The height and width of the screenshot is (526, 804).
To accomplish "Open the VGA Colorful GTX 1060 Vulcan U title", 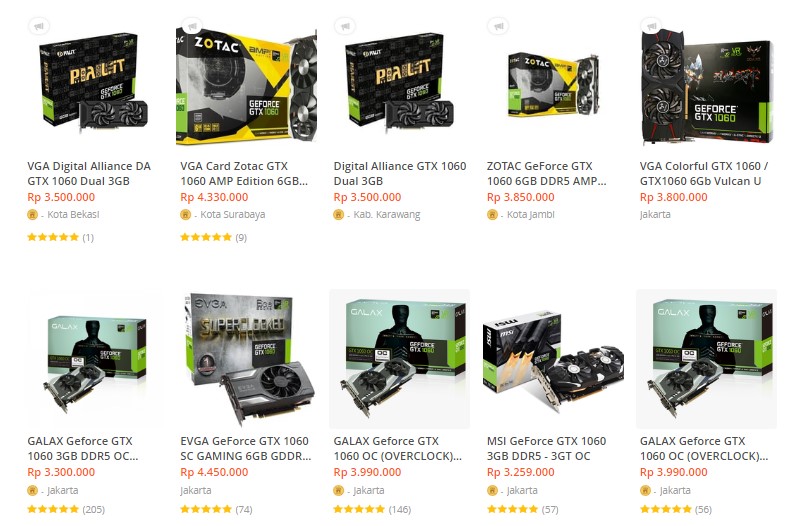I will click(x=704, y=173).
